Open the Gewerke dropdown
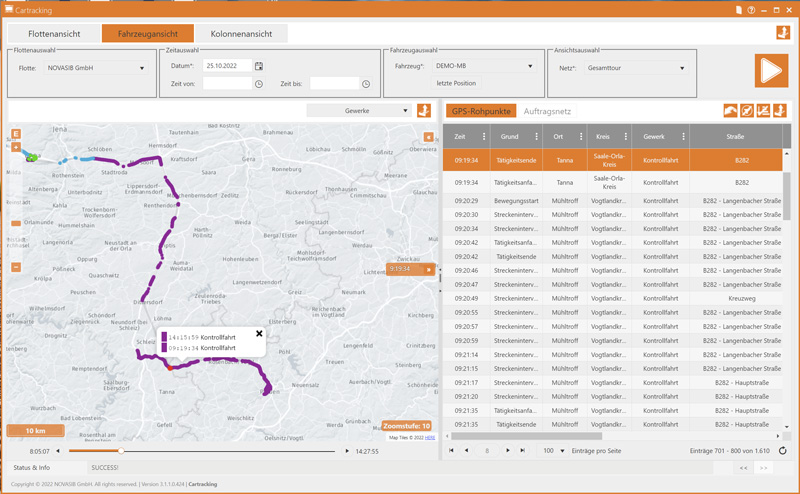The width and height of the screenshot is (800, 494). 360,111
